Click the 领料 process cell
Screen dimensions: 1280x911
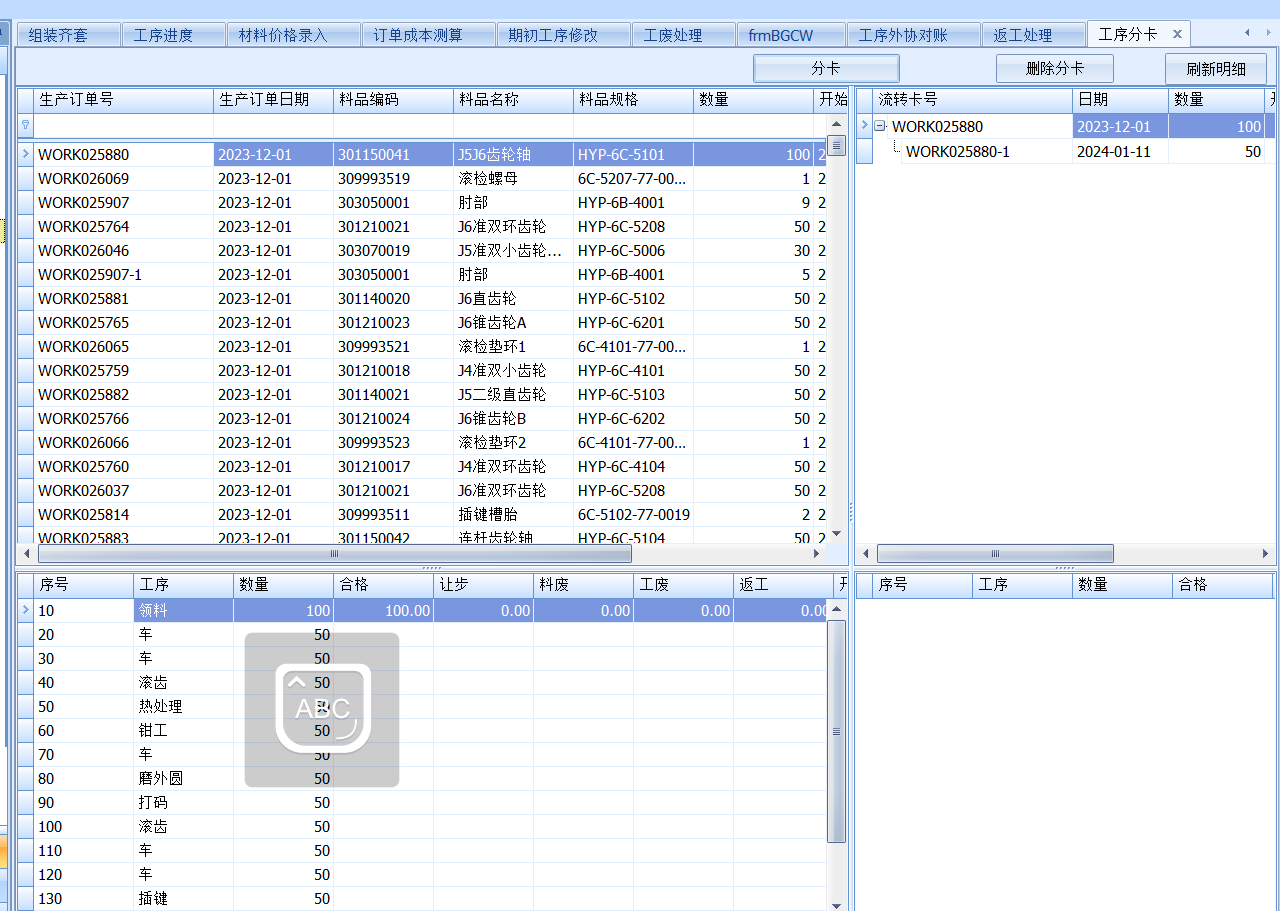pyautogui.click(x=183, y=611)
